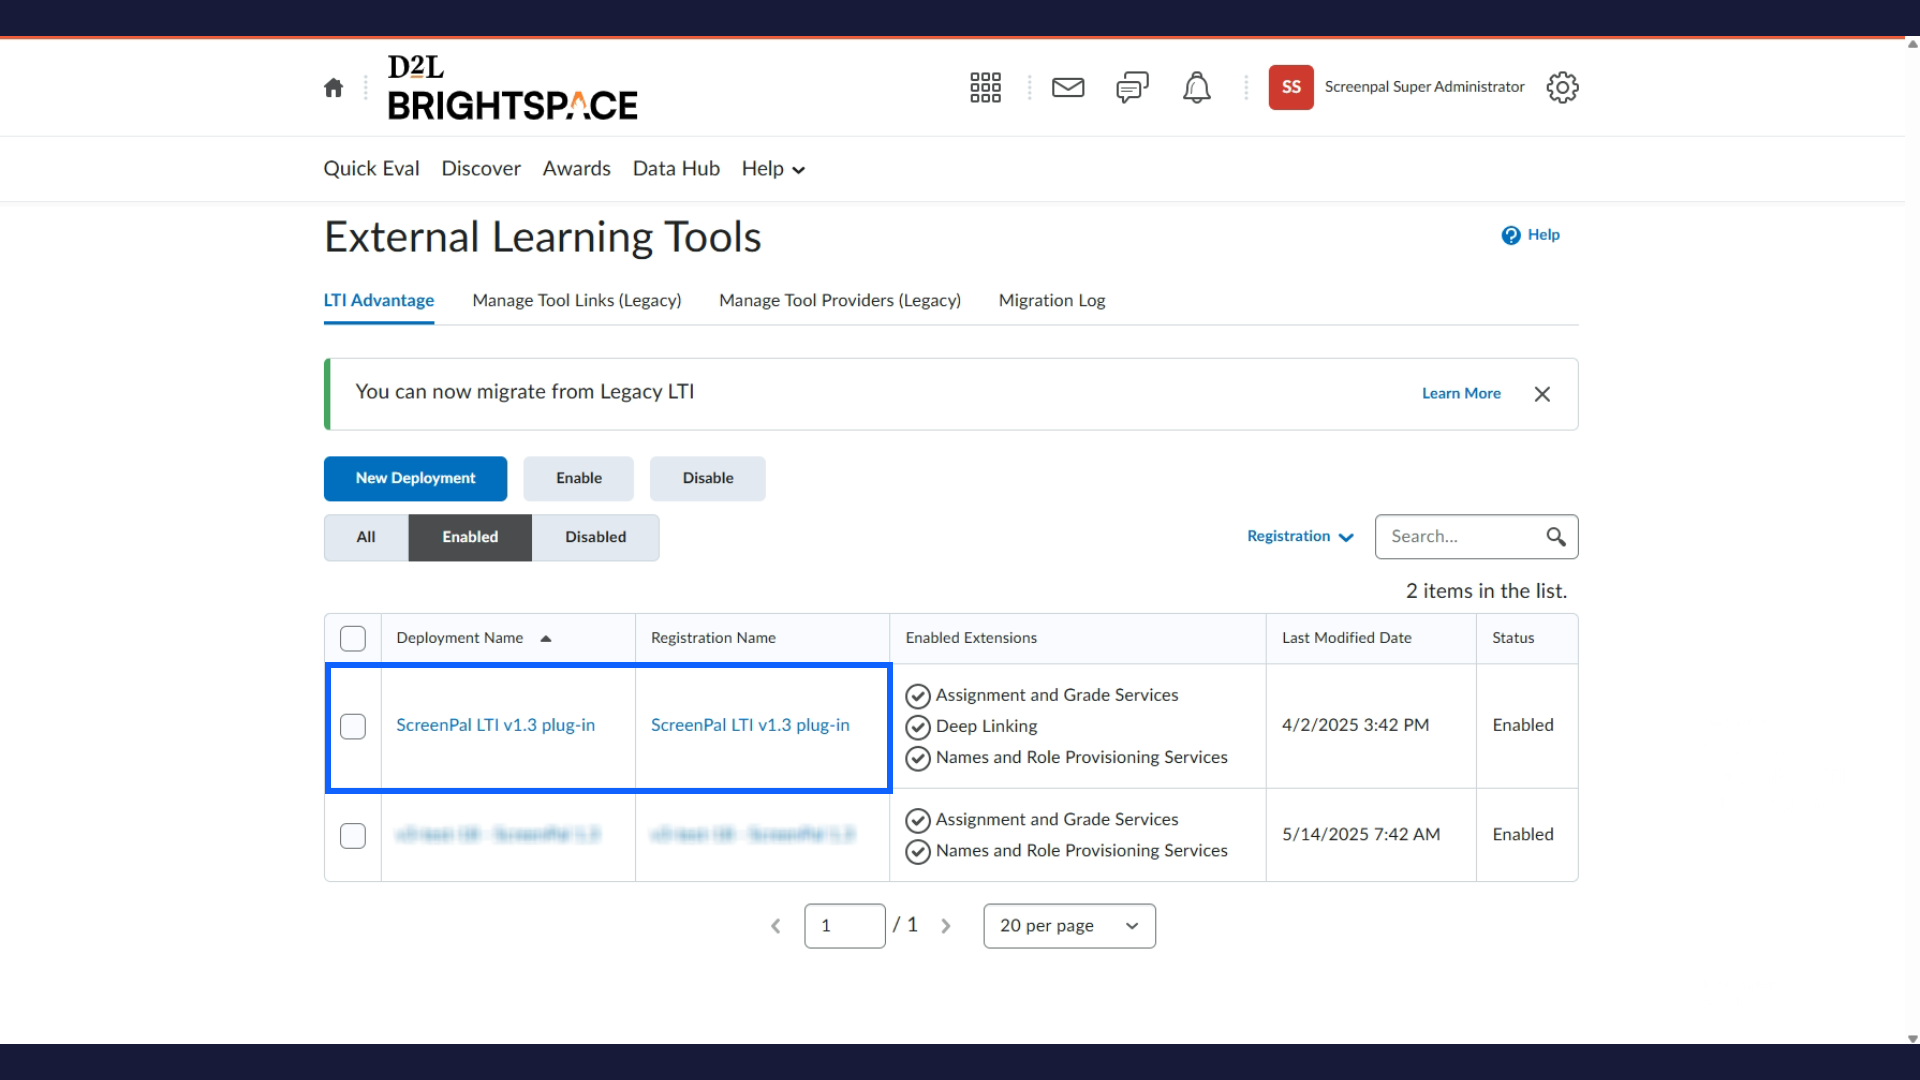
Task: Click '2 items in the list.' text
Action: [x=1486, y=592]
